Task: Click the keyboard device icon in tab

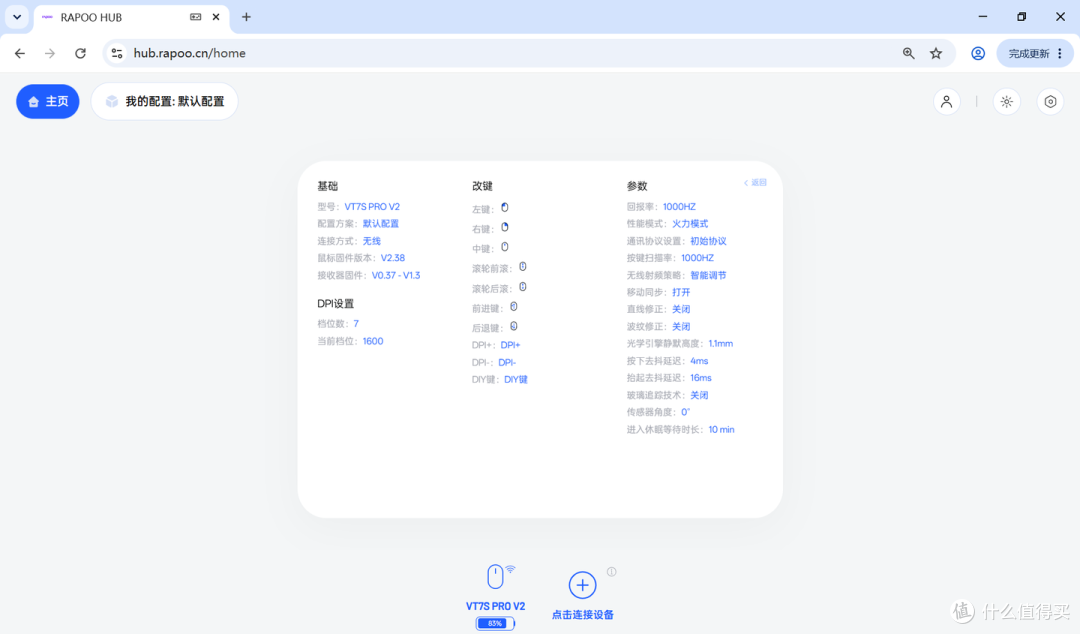Action: [x=196, y=17]
